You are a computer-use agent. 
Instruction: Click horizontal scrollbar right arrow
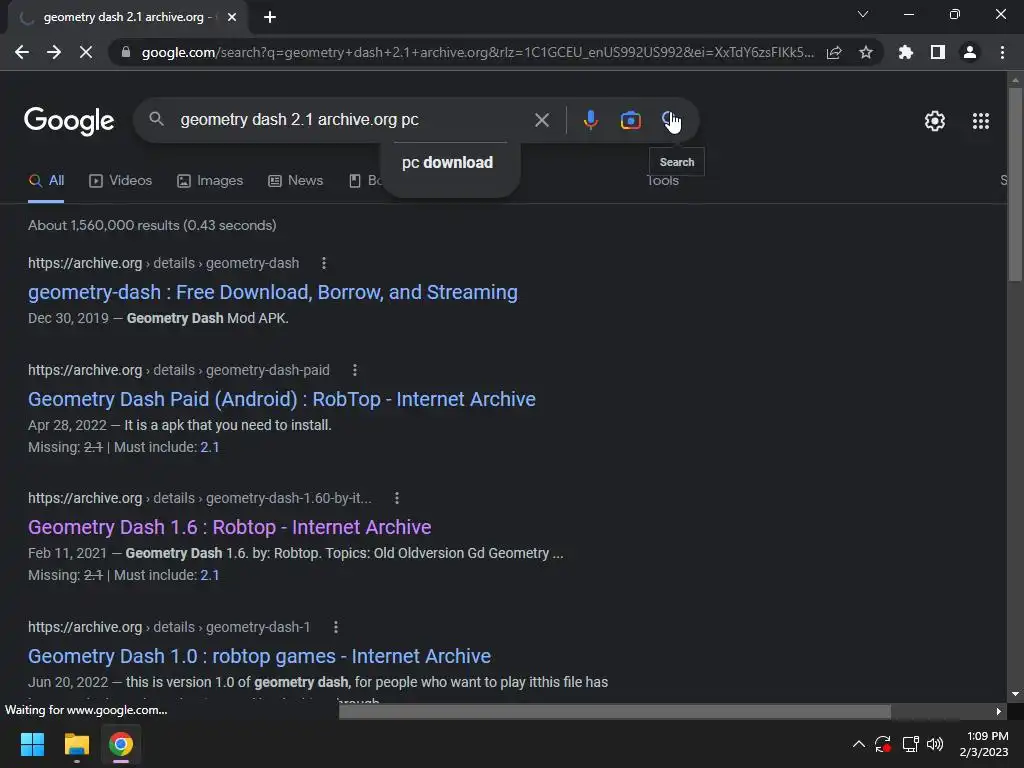click(x=999, y=711)
